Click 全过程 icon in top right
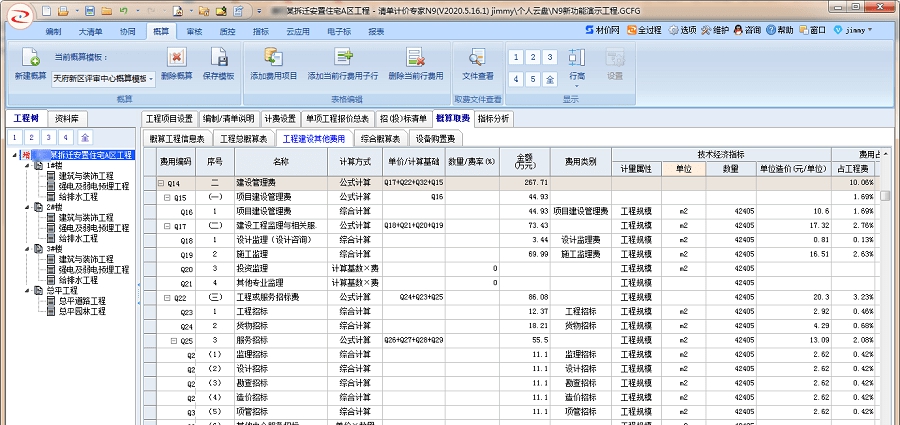Image resolution: width=900 pixels, height=425 pixels. (644, 30)
